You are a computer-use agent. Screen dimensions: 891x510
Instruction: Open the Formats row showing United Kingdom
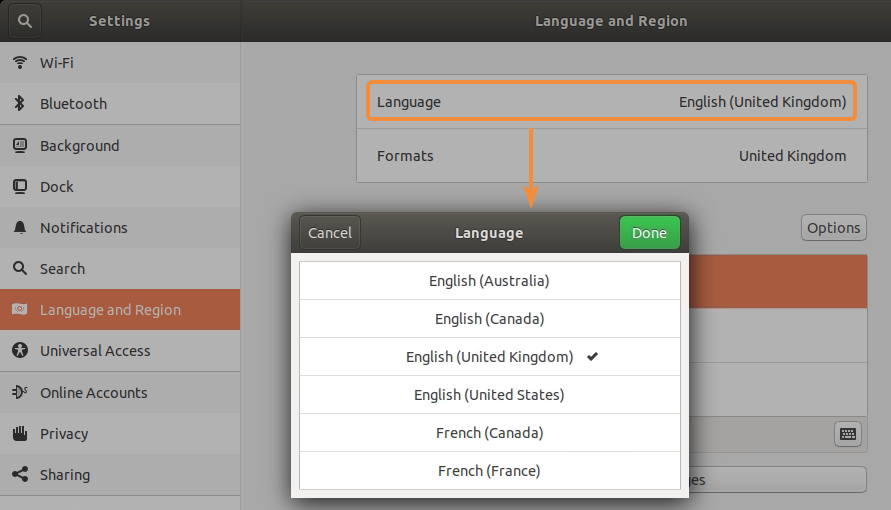(611, 156)
